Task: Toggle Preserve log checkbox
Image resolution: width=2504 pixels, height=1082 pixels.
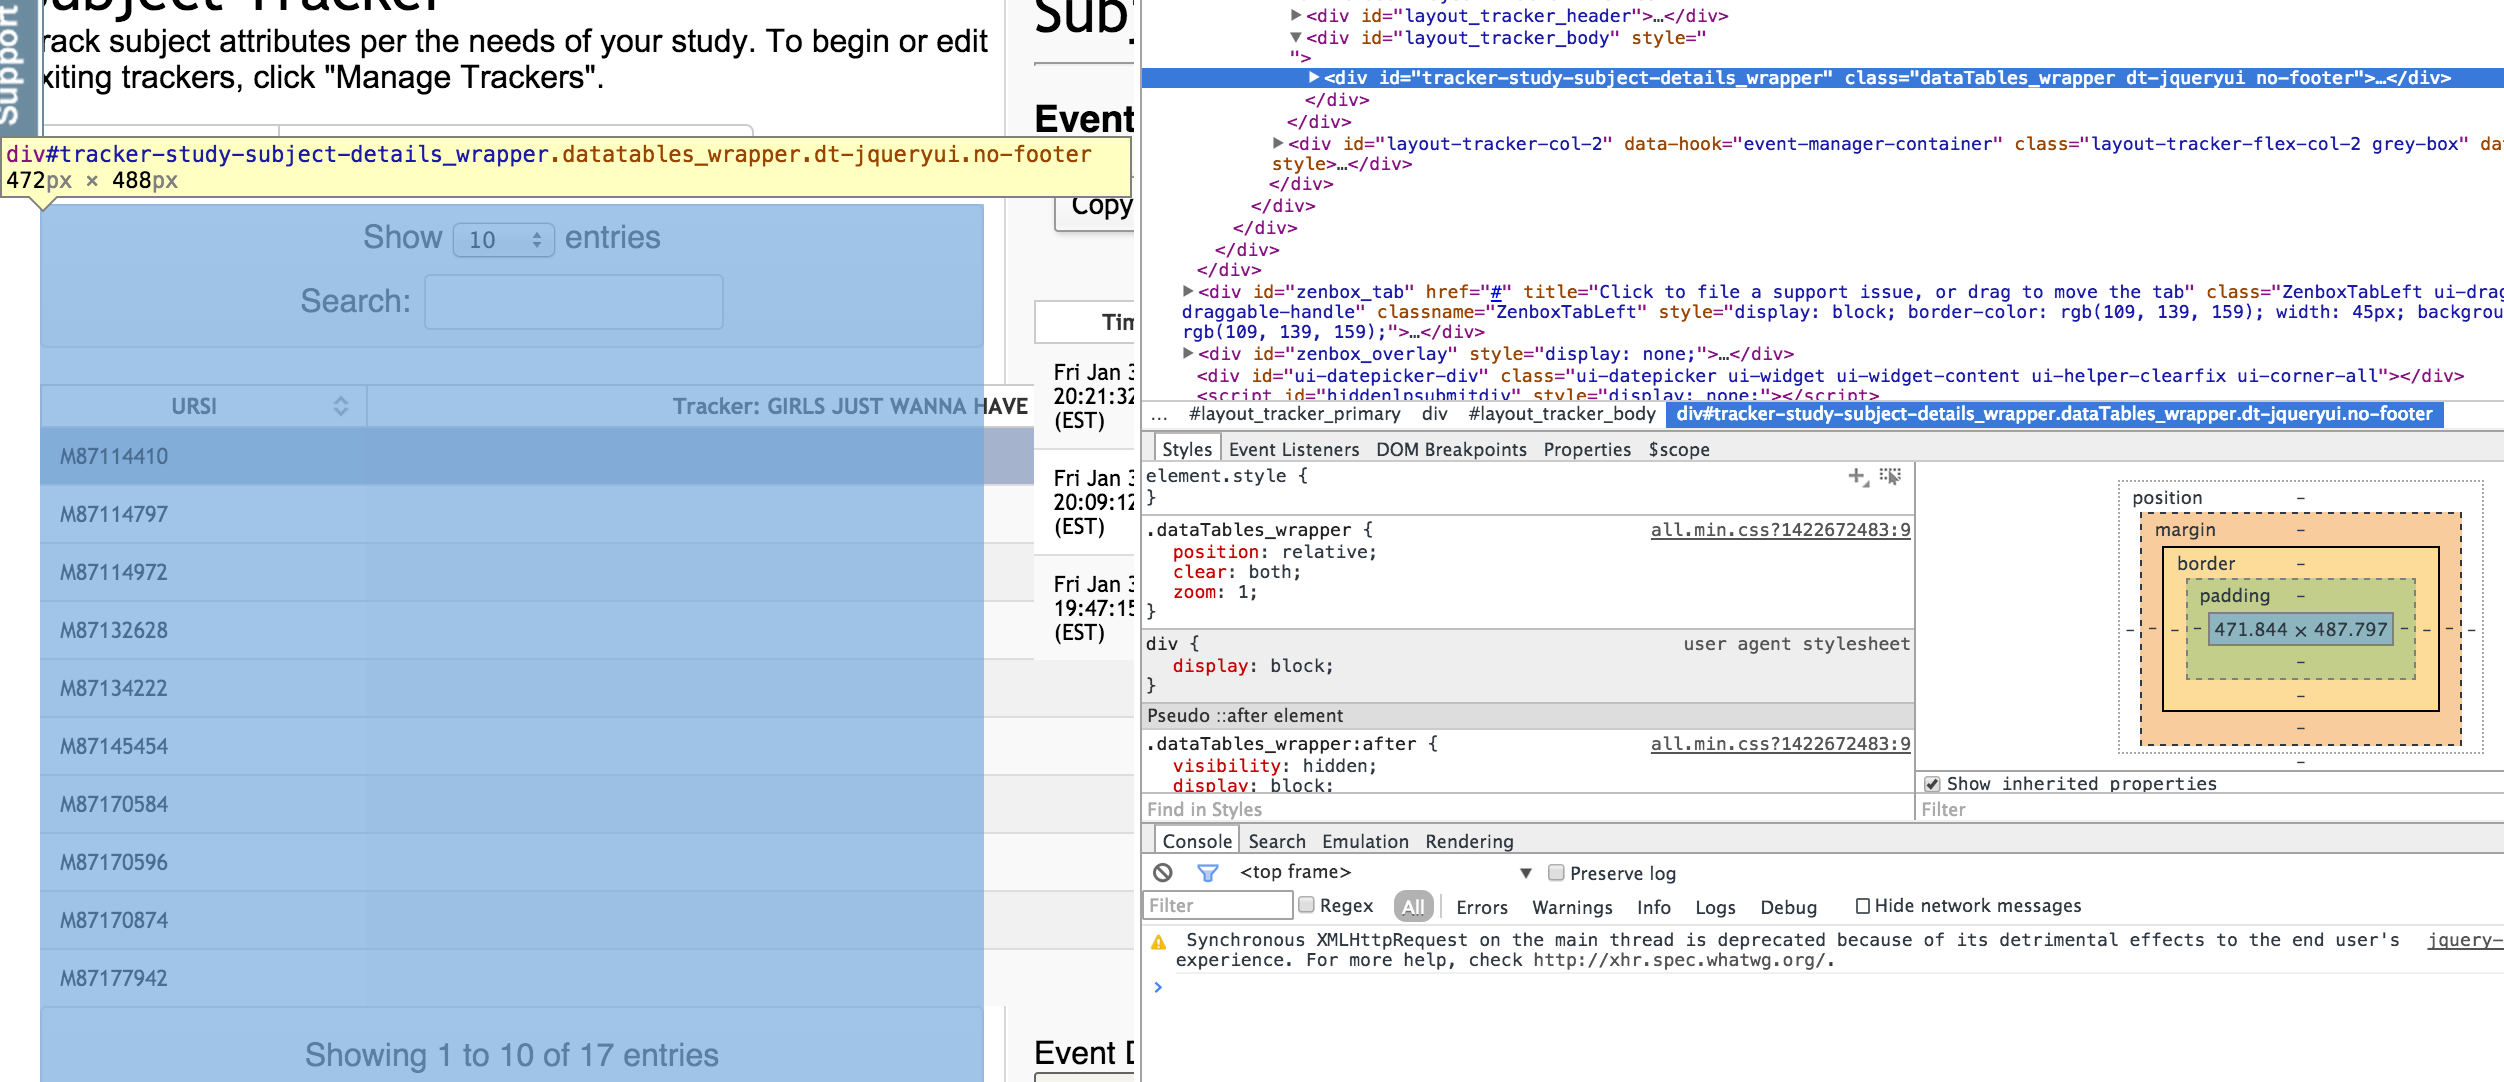Action: 1556,873
